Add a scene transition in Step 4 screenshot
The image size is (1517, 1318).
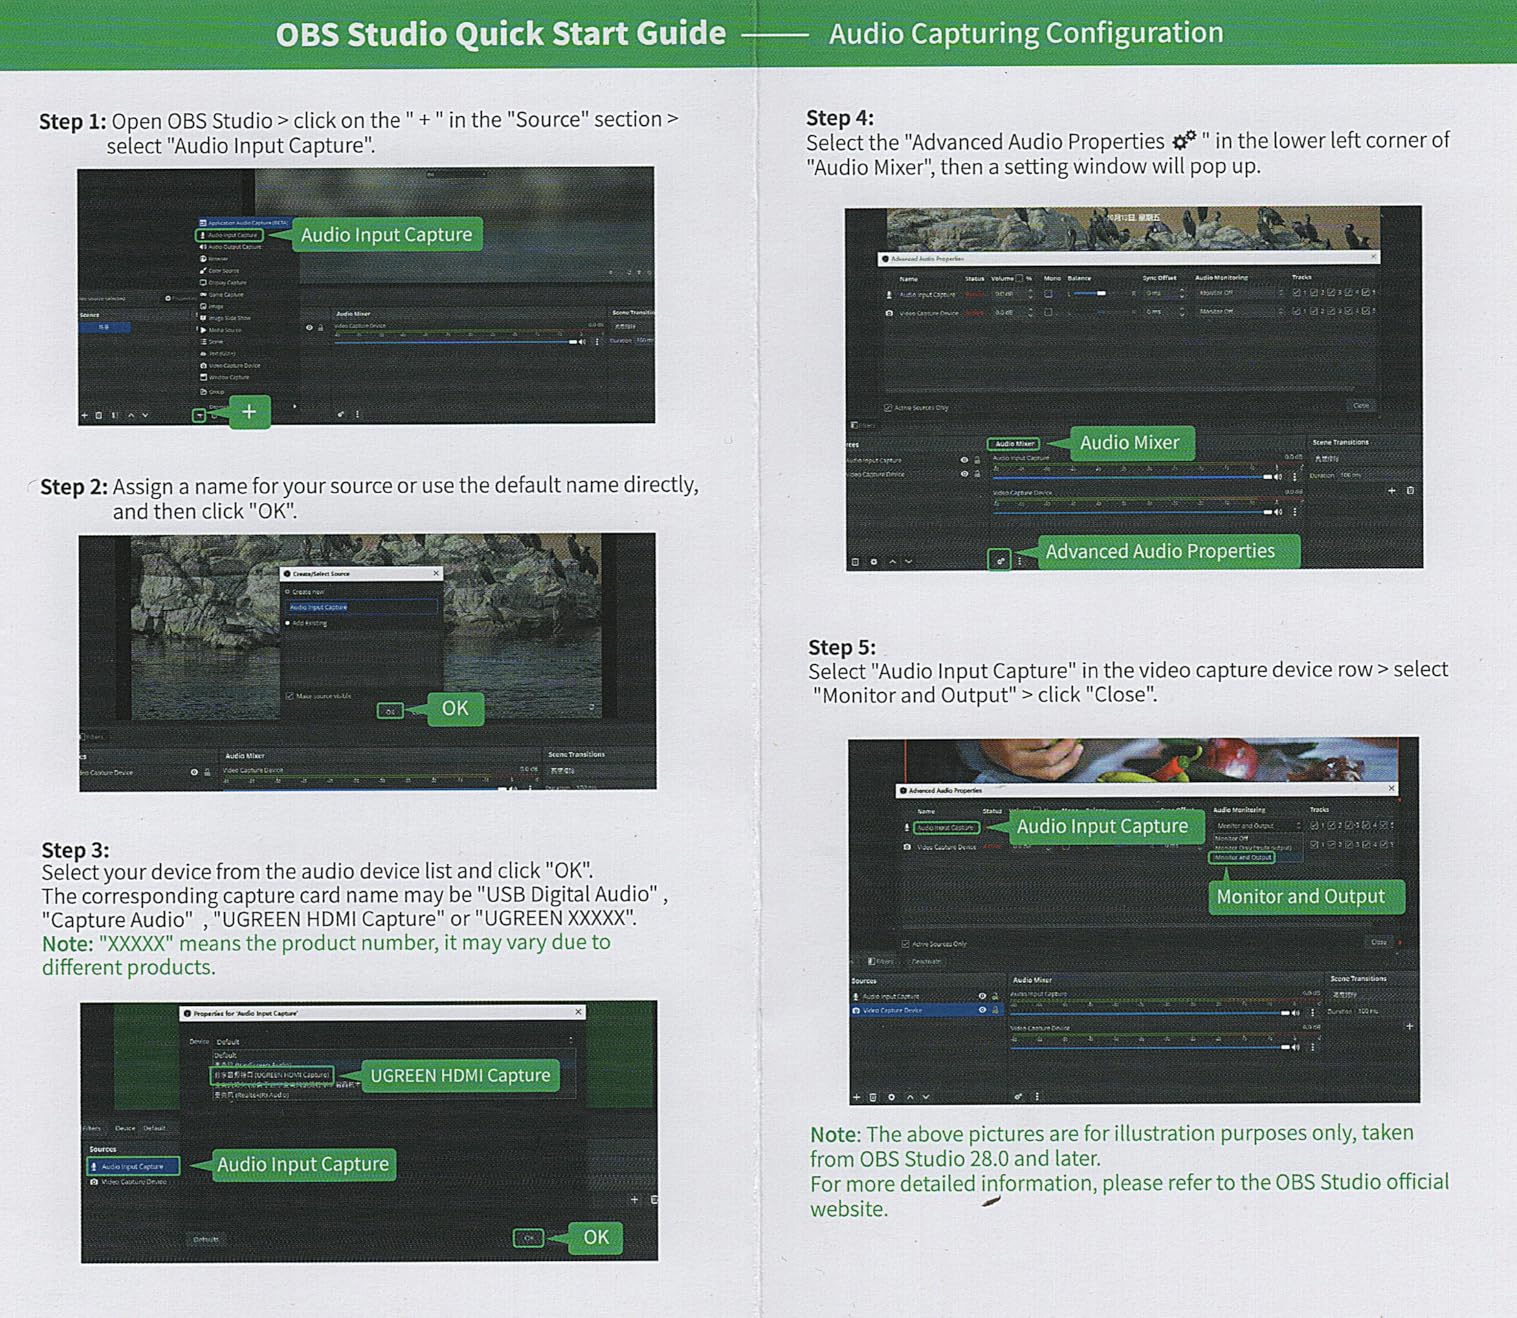(x=1392, y=491)
